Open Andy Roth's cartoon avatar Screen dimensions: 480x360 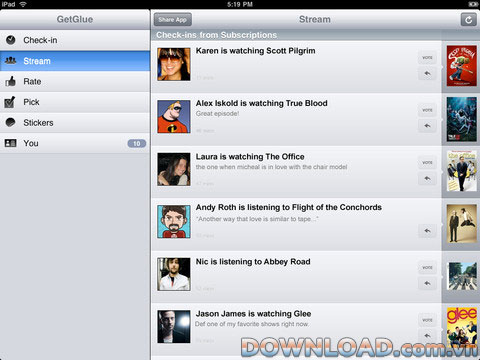click(x=174, y=222)
